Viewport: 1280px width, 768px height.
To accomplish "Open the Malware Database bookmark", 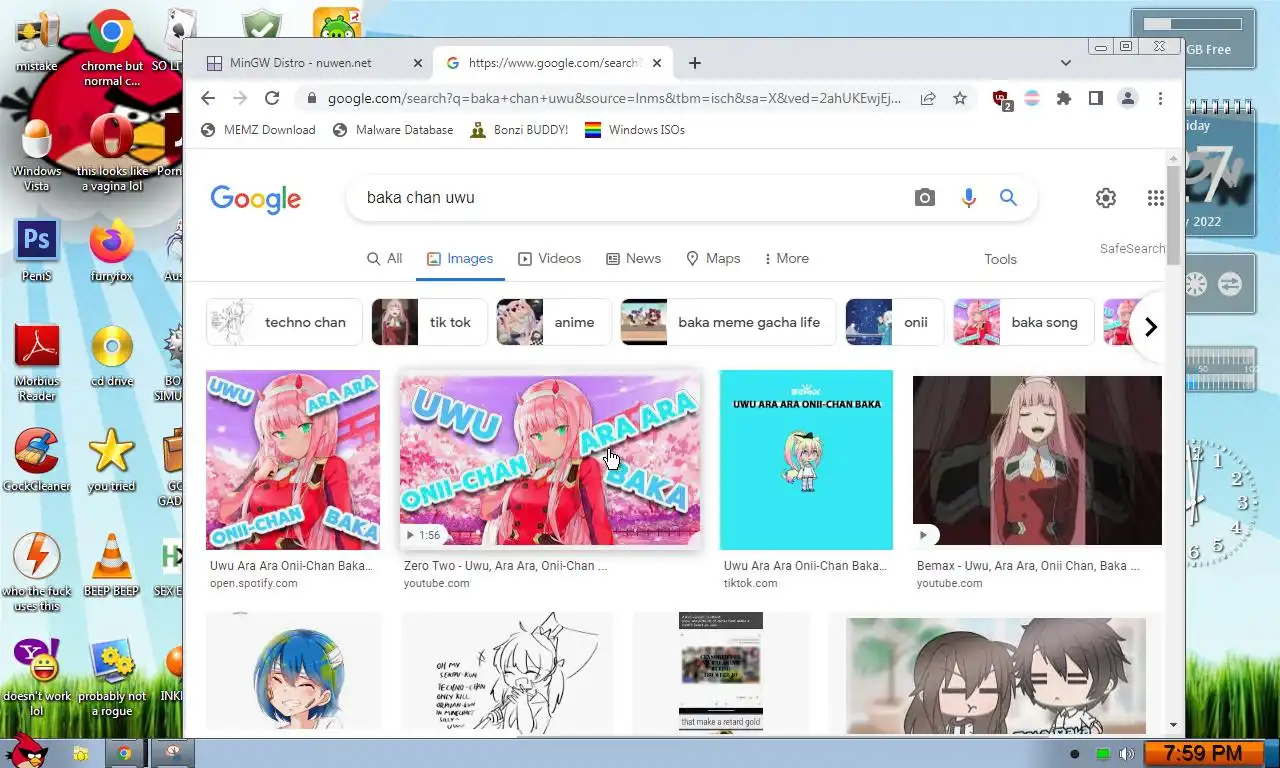I will click(x=393, y=130).
